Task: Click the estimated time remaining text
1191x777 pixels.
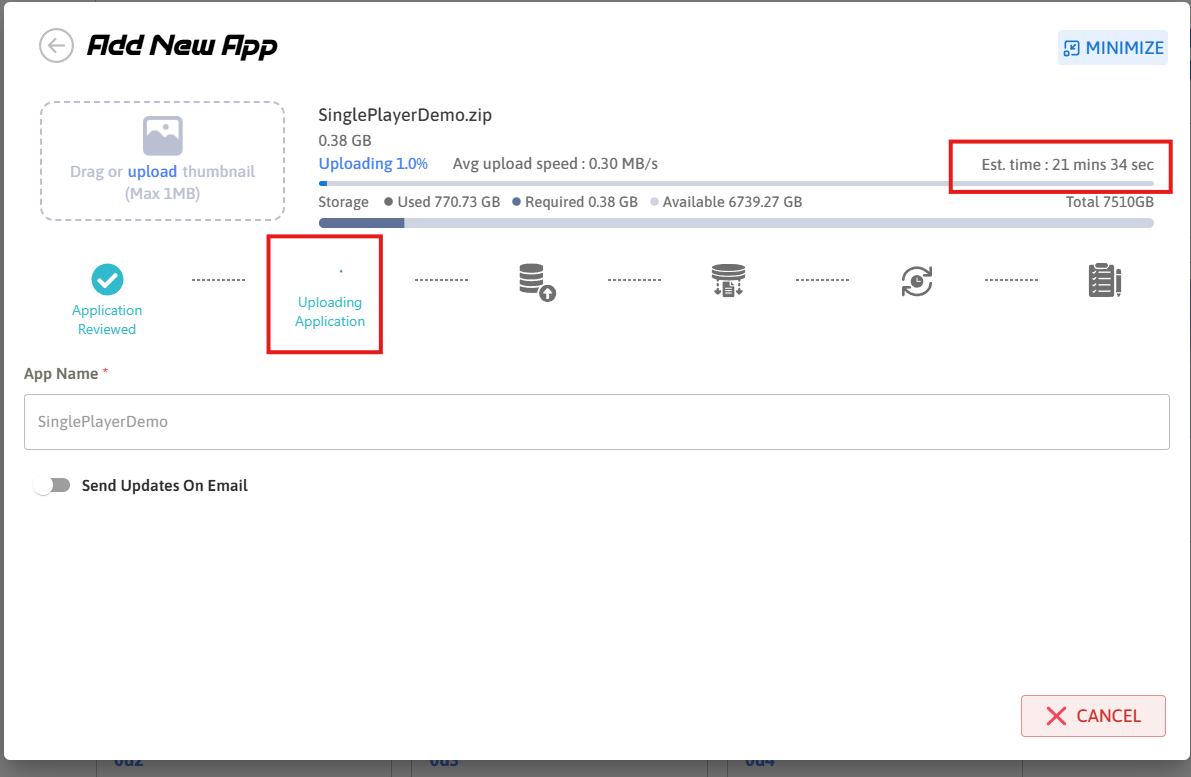Action: [1067, 164]
